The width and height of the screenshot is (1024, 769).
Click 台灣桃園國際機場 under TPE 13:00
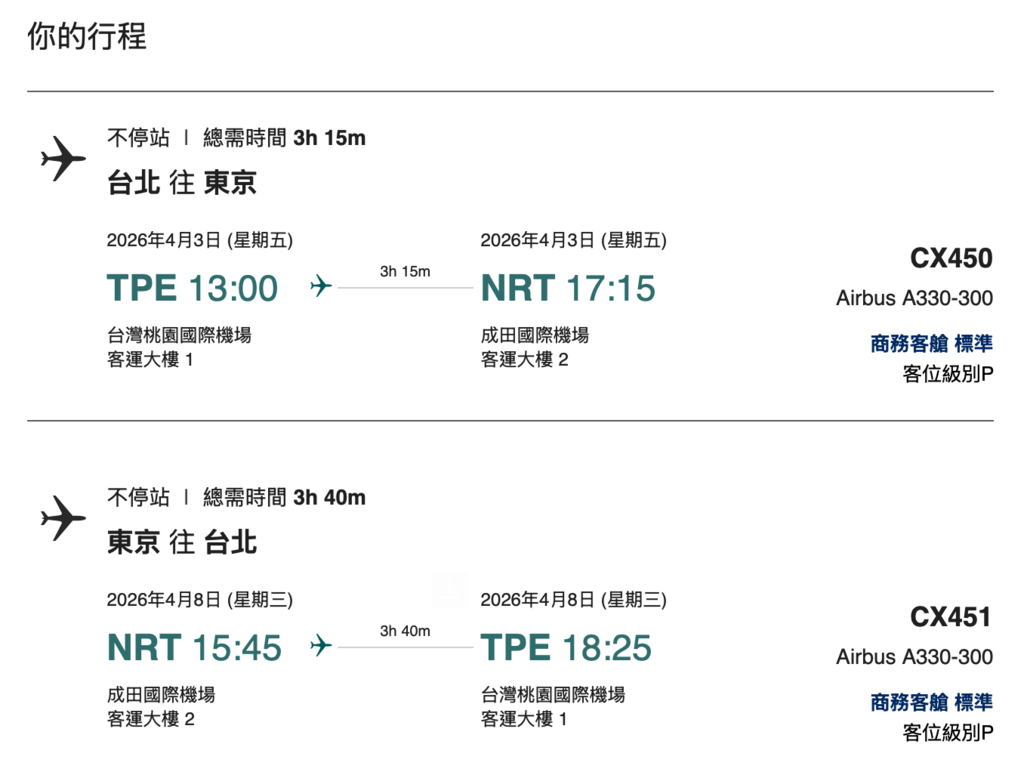coord(179,335)
